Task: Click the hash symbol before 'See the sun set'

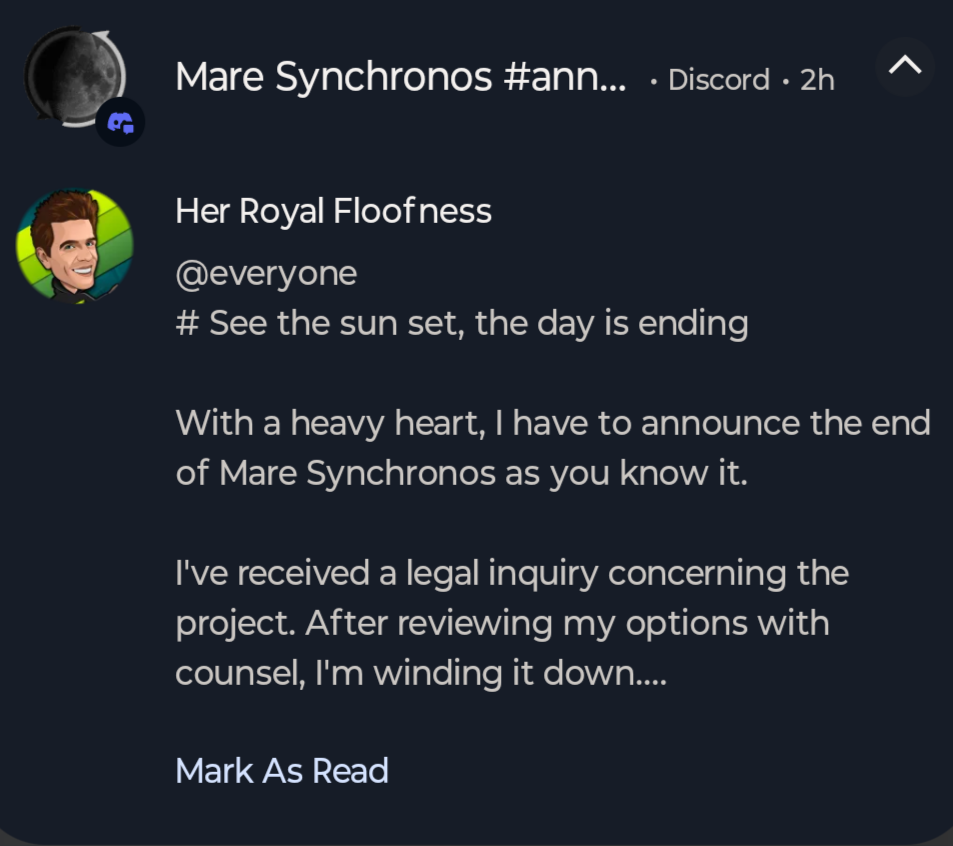Action: (x=186, y=325)
